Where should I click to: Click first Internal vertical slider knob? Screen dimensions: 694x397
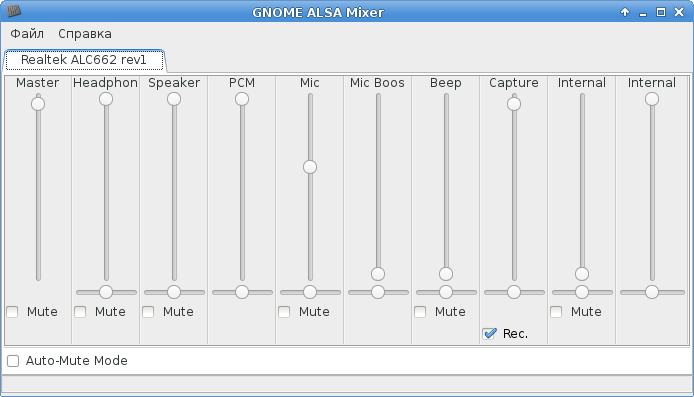(x=582, y=274)
